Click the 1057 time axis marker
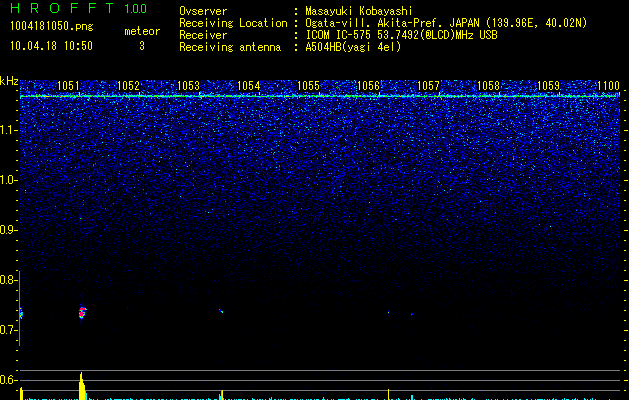 (x=428, y=86)
